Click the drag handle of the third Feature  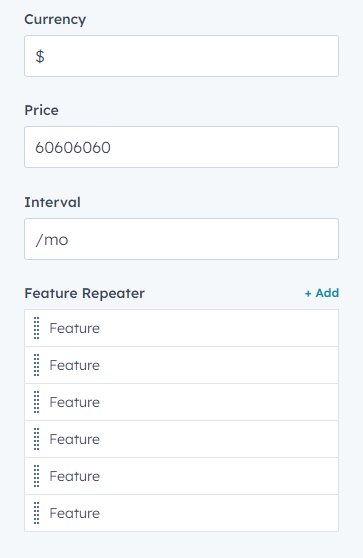pos(36,402)
